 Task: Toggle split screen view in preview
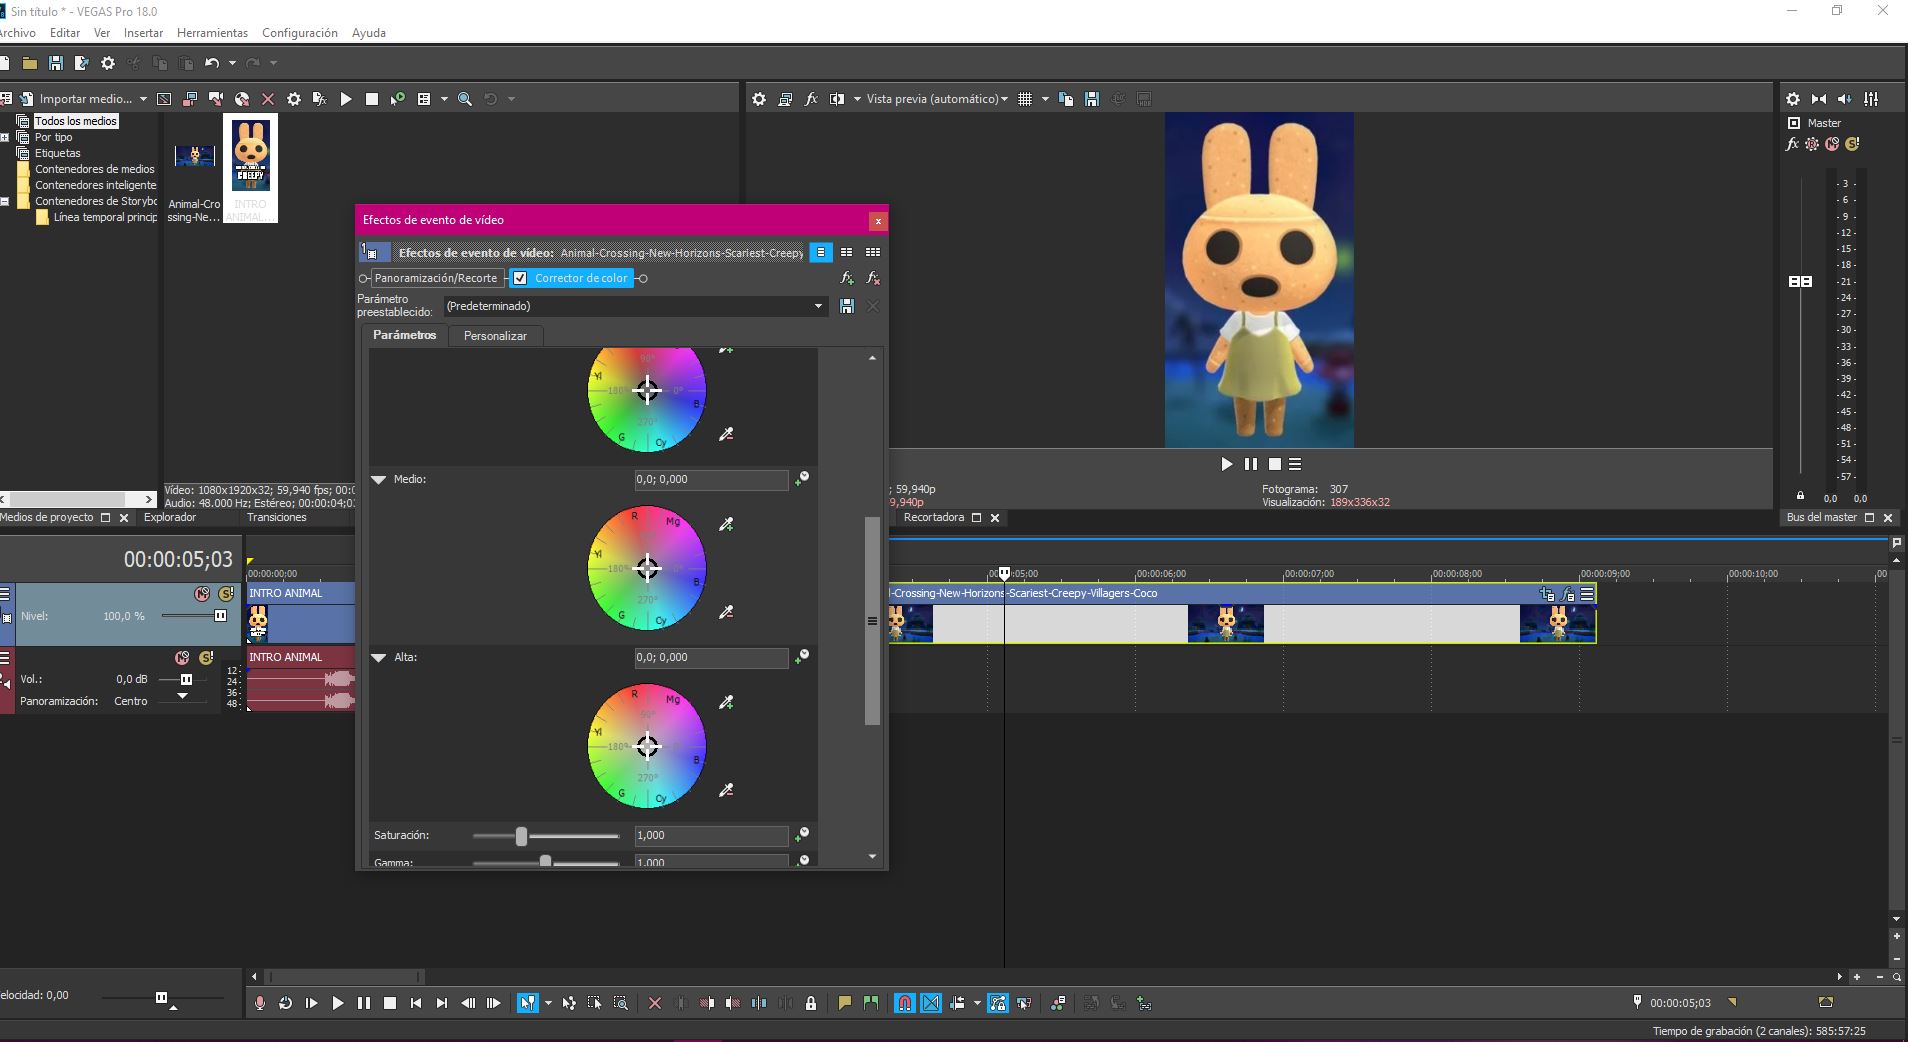point(837,99)
